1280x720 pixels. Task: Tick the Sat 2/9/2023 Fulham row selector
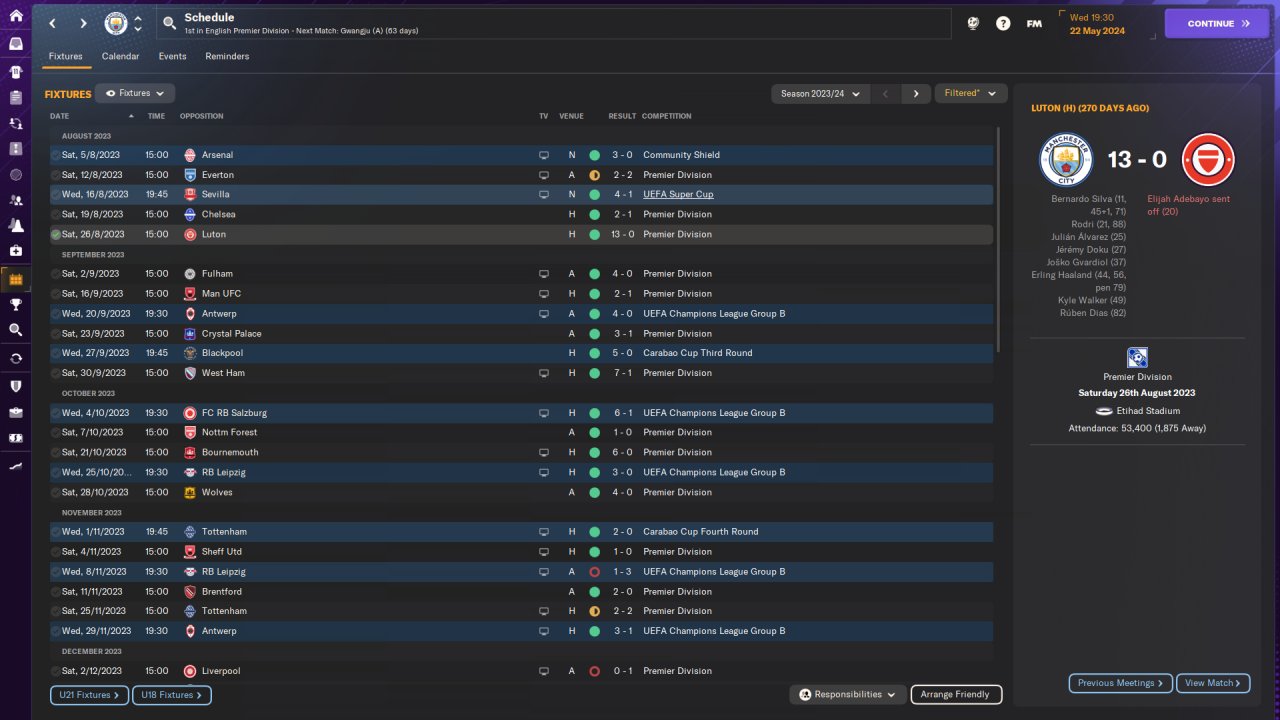tap(56, 274)
